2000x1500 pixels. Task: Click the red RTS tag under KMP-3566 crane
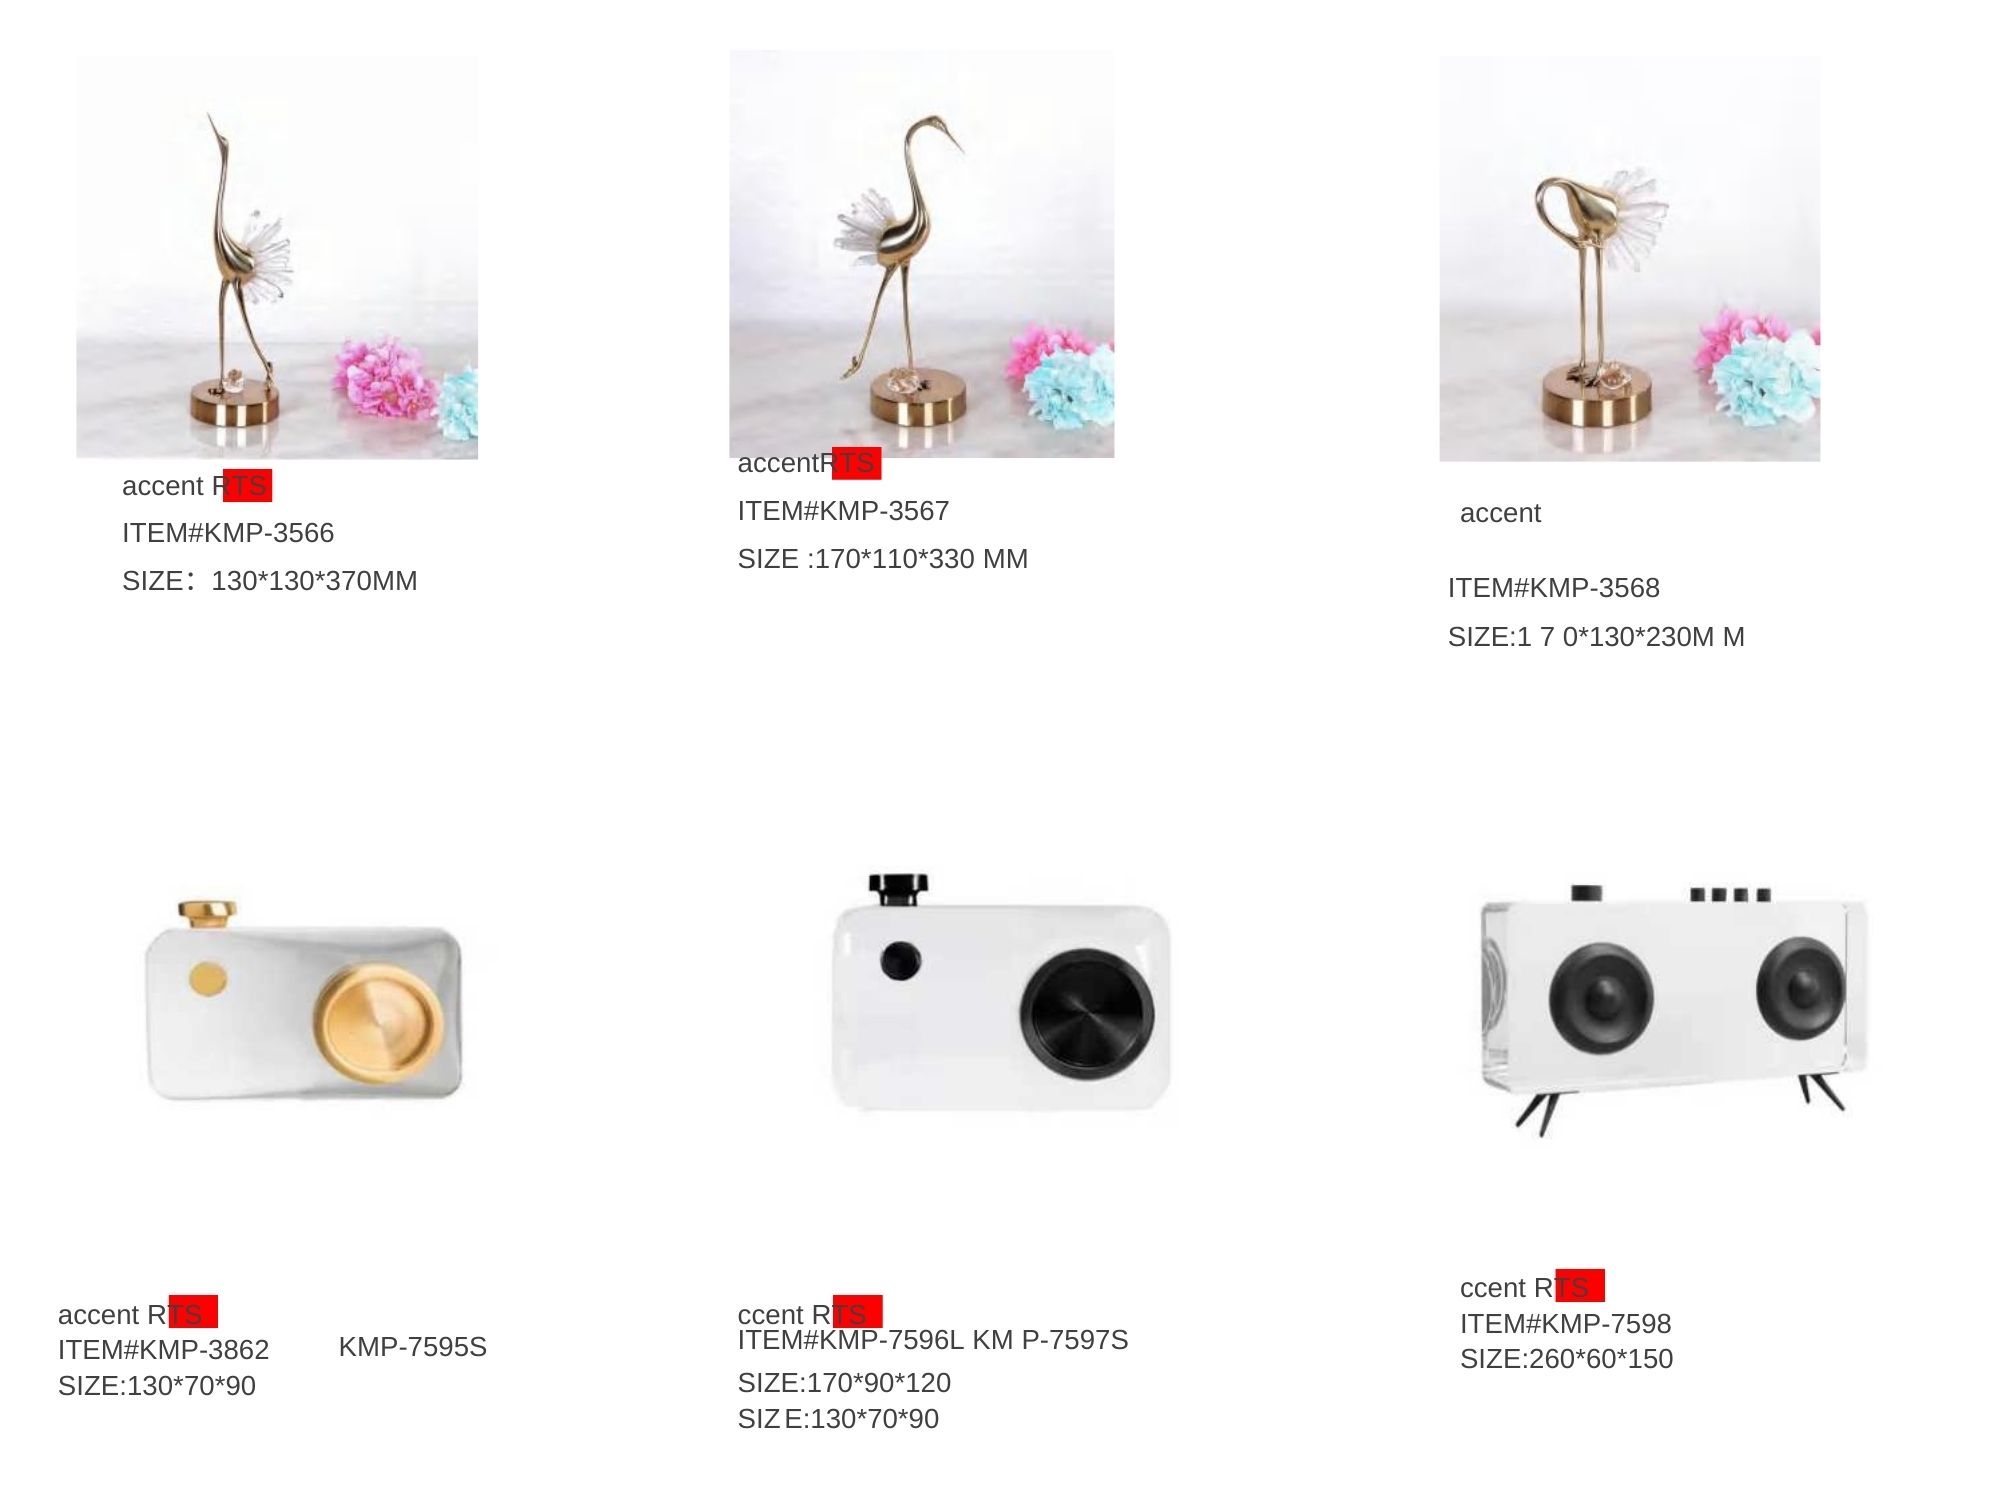(x=247, y=485)
